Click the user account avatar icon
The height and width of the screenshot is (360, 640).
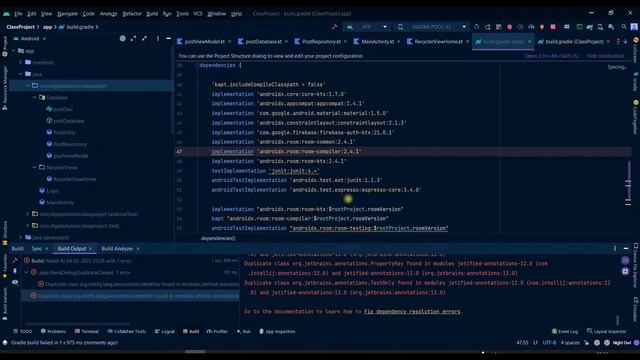coord(634,27)
